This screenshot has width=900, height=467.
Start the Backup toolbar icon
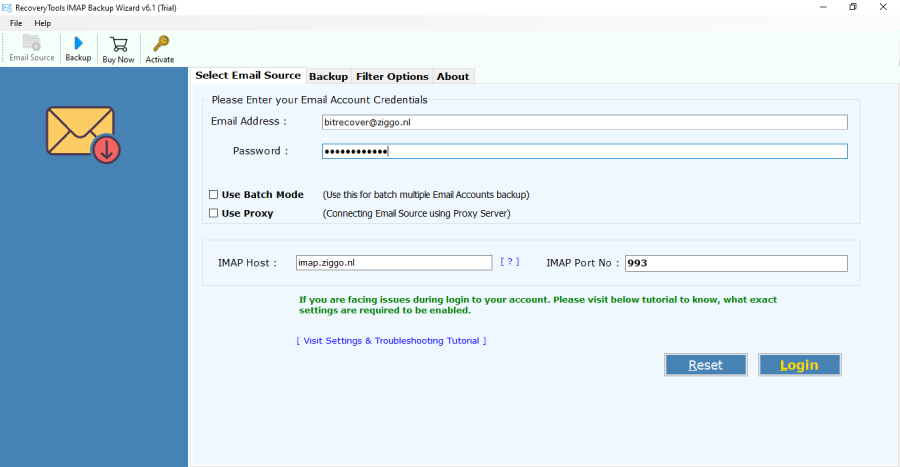pos(78,43)
